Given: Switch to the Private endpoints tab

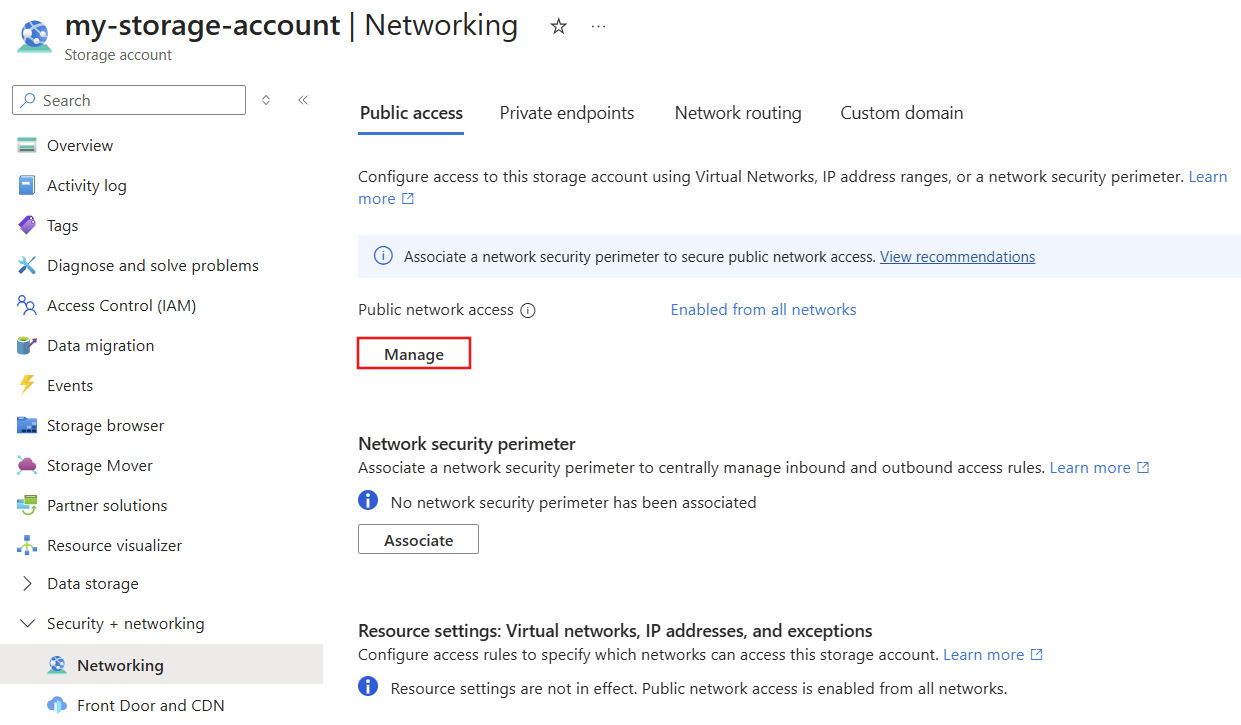Looking at the screenshot, I should 566,113.
